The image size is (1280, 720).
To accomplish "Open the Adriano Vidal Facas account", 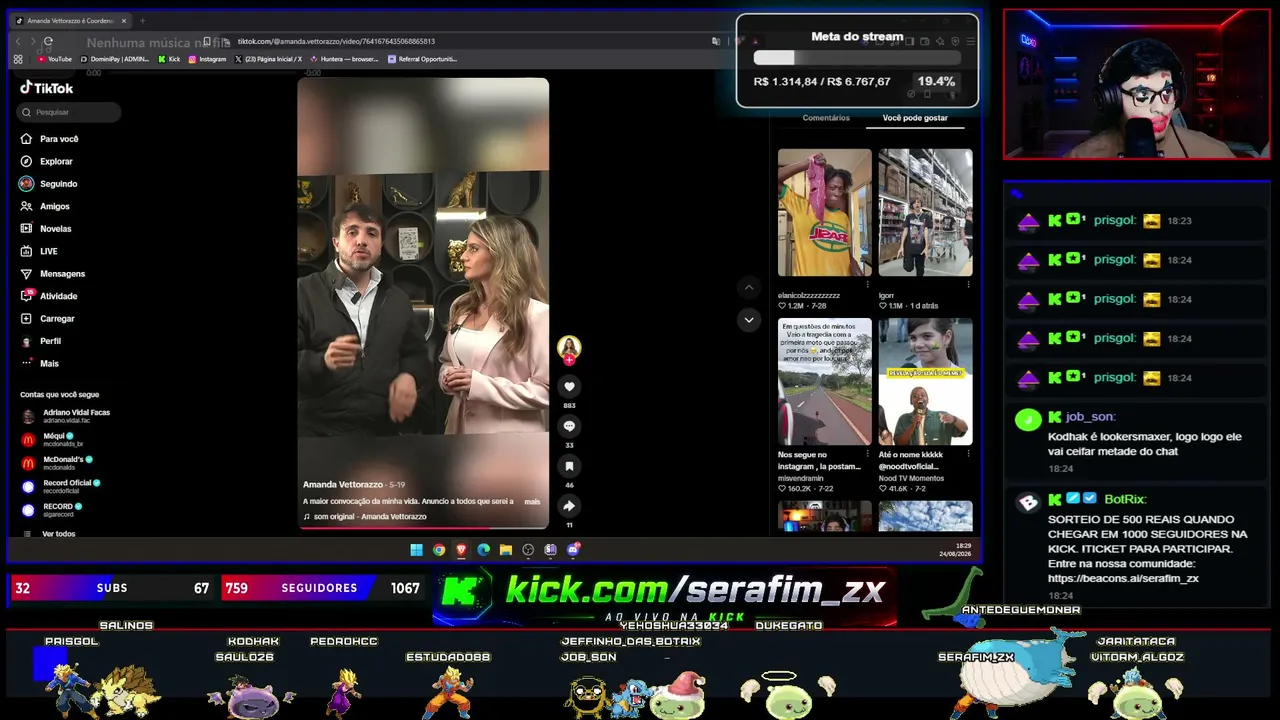I will pyautogui.click(x=65, y=416).
